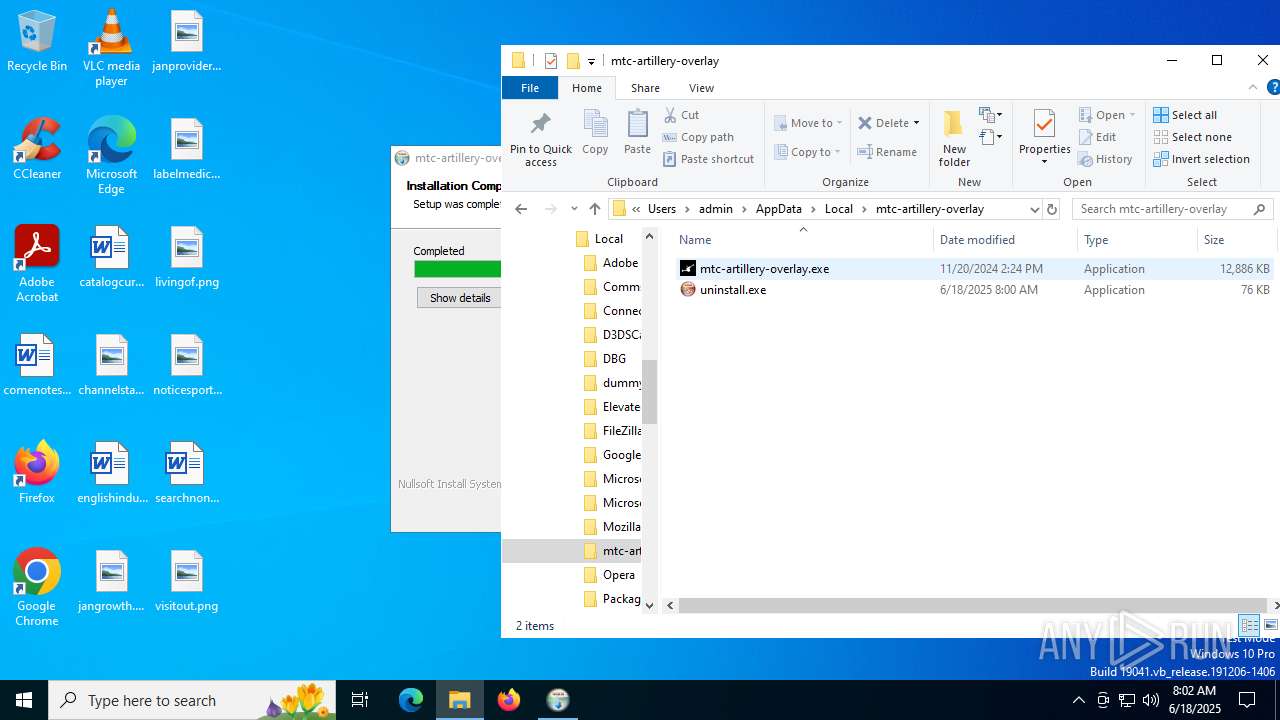Expand address bar history dropdown
Screen dimensions: 1280x720
click(x=1034, y=209)
